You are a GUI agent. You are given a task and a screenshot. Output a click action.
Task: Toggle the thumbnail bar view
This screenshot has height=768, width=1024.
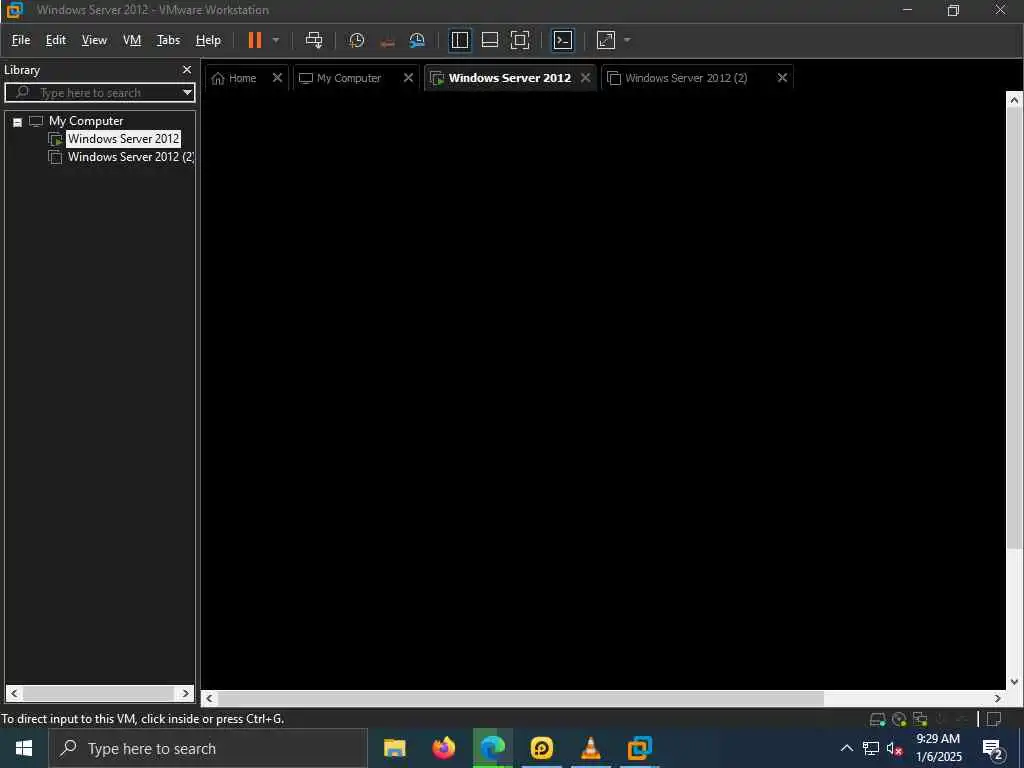click(x=490, y=40)
